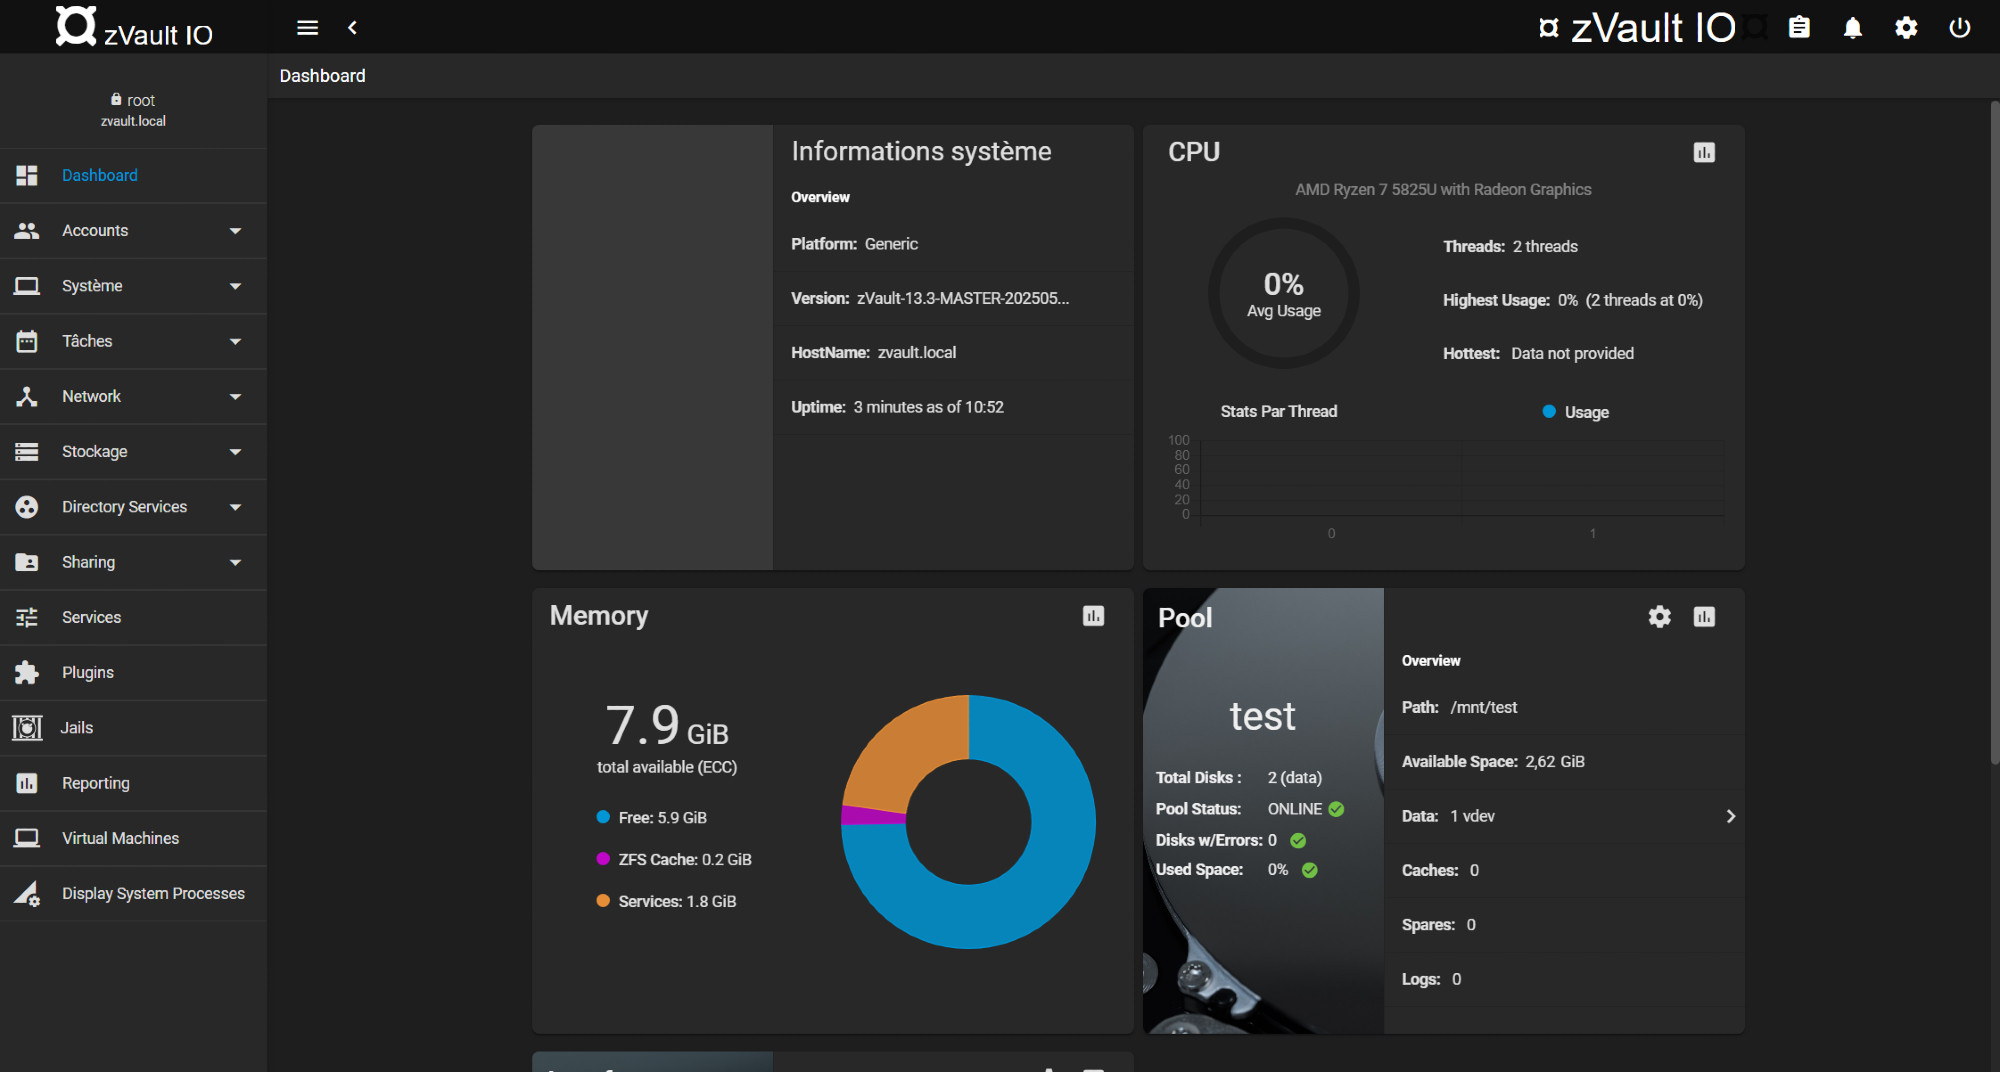Click the Display System Processes icon
The height and width of the screenshot is (1072, 2000).
[27, 894]
